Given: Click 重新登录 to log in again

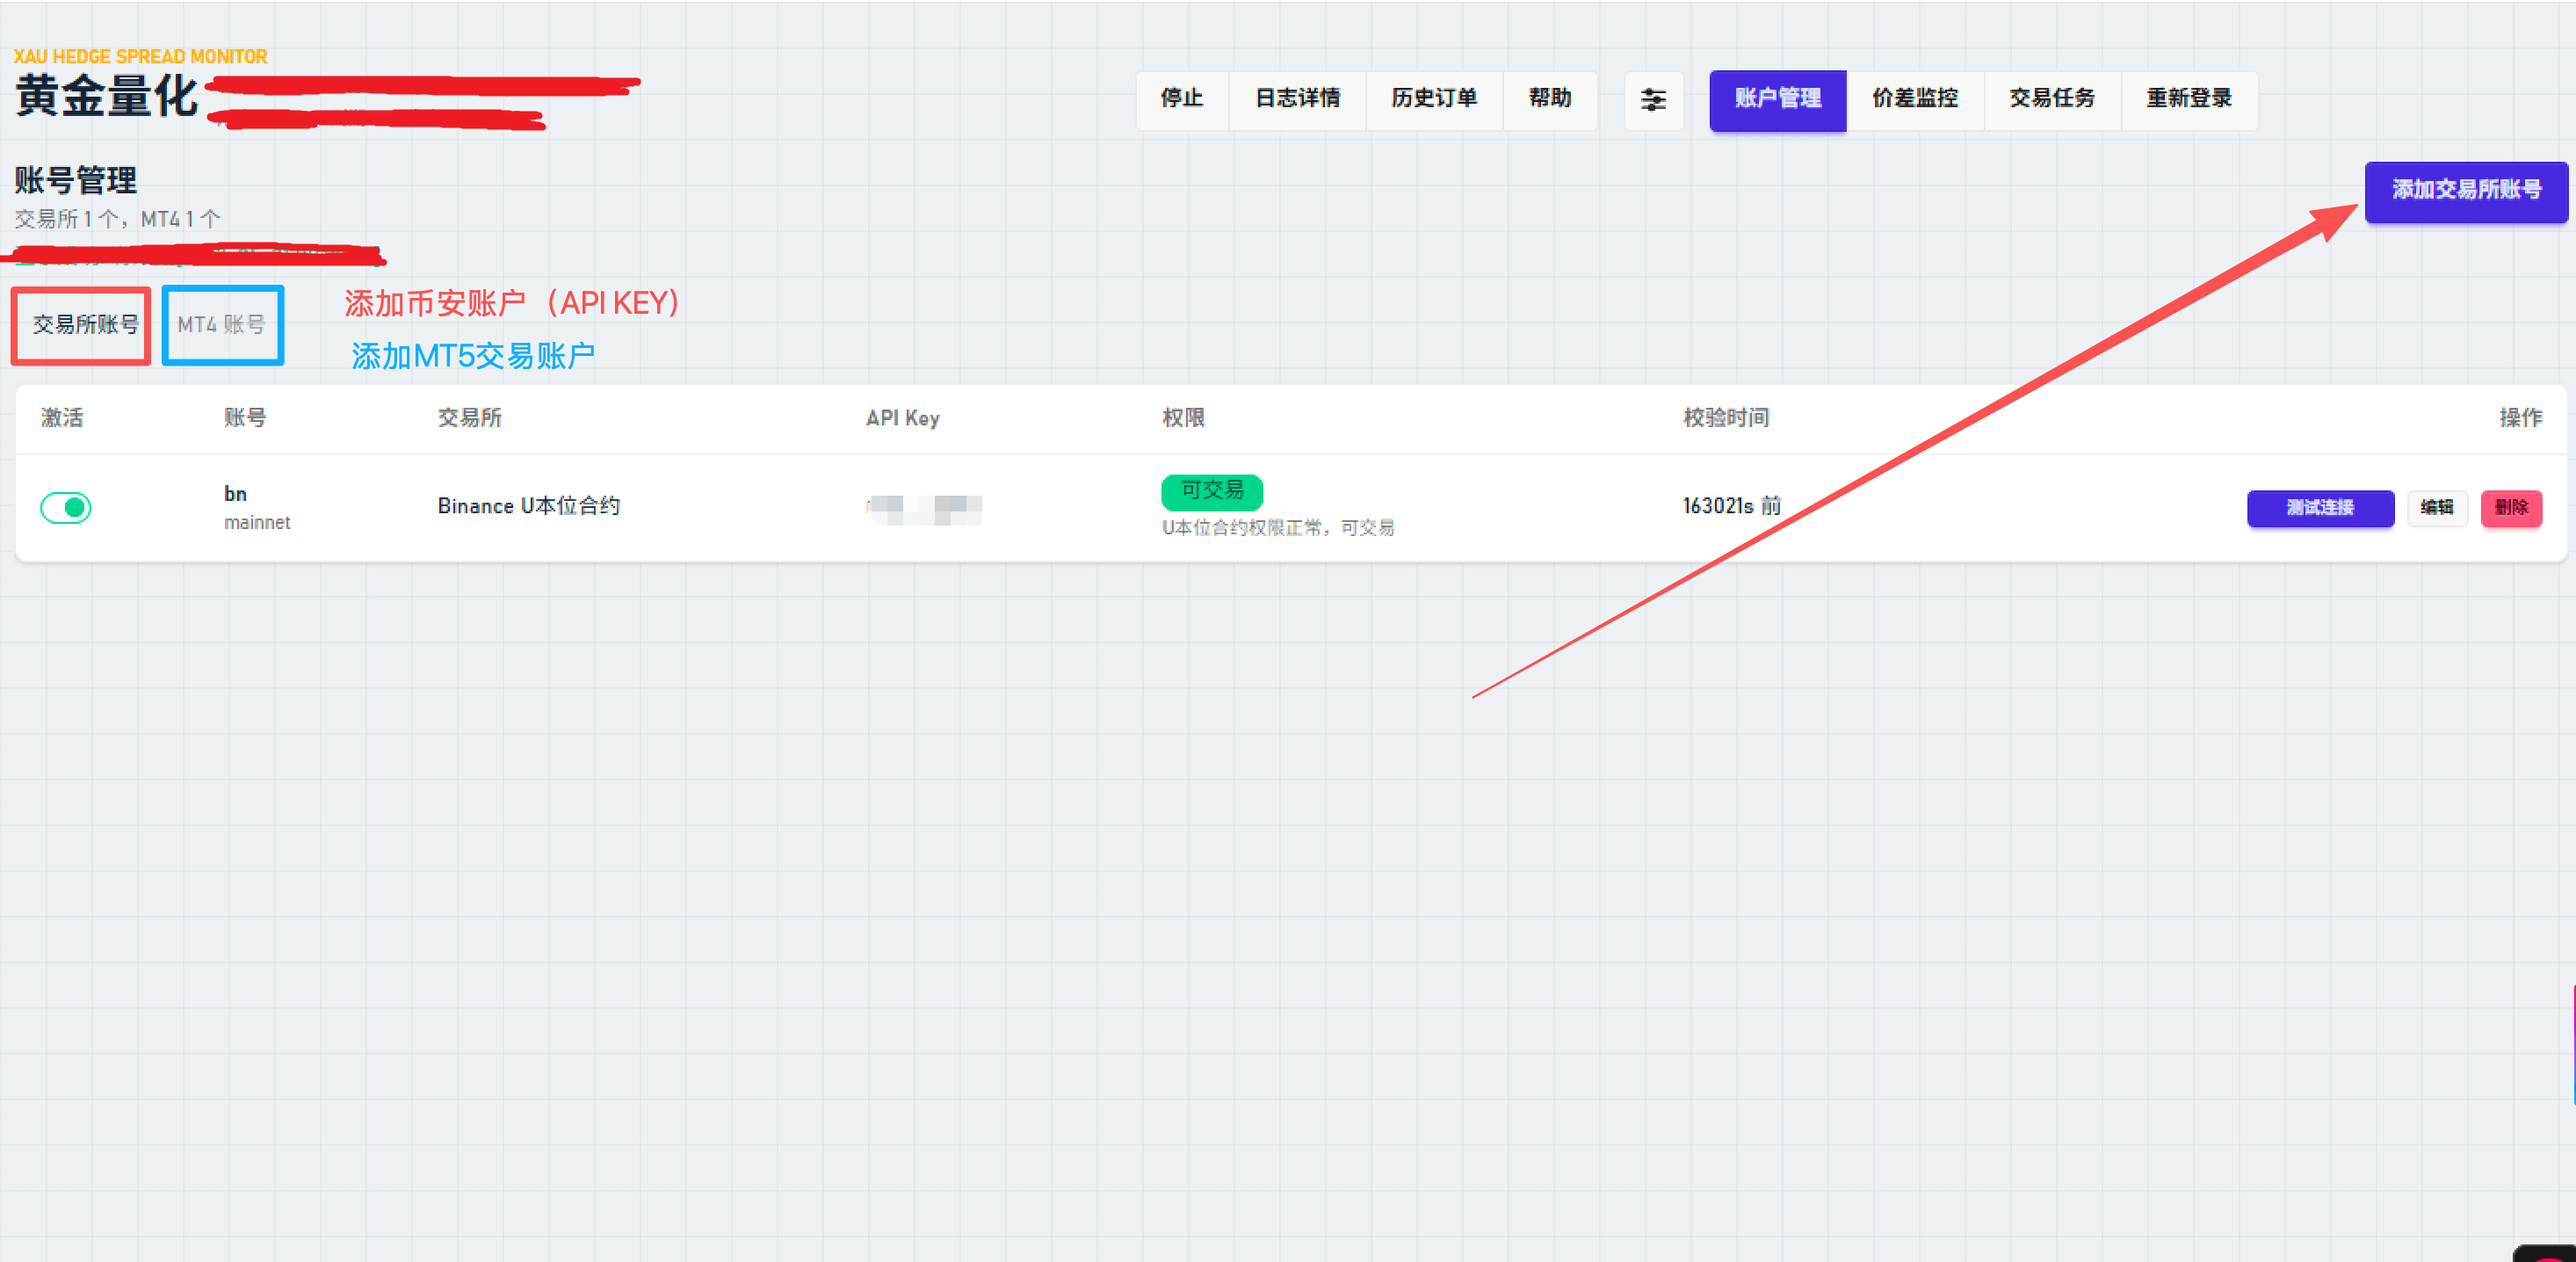Looking at the screenshot, I should [2189, 99].
